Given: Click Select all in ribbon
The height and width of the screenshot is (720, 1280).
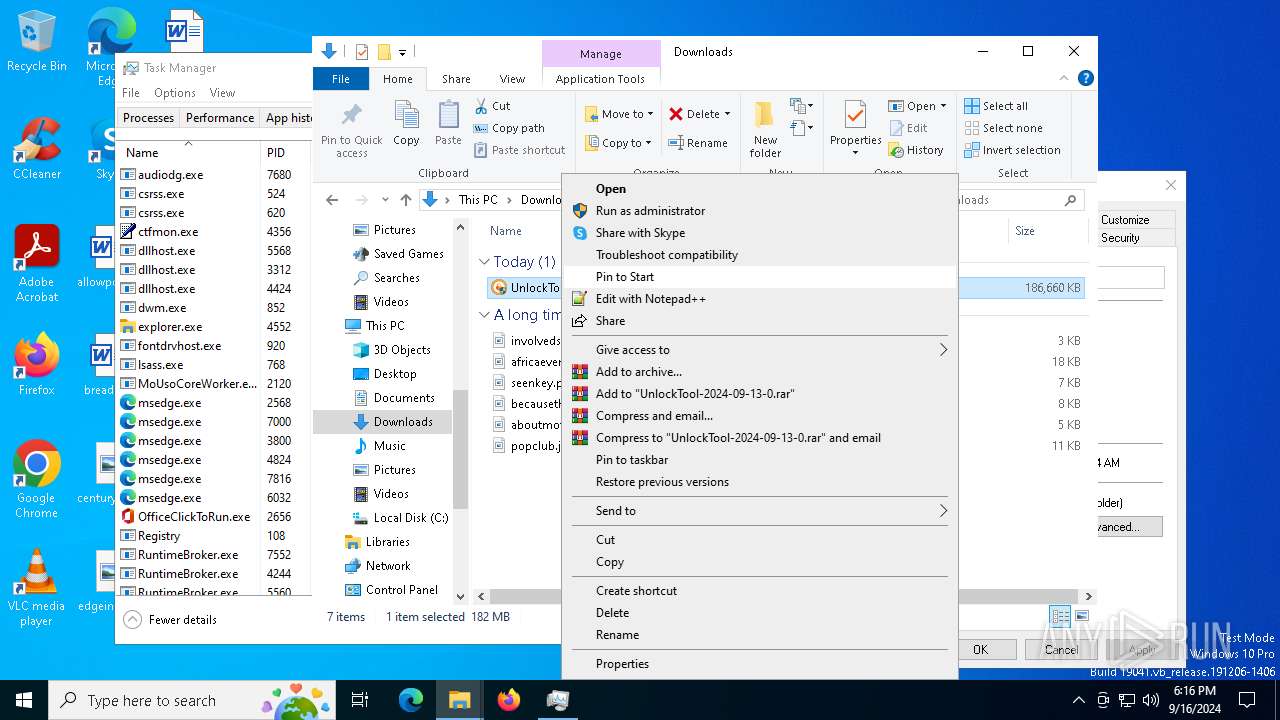Looking at the screenshot, I should [996, 106].
